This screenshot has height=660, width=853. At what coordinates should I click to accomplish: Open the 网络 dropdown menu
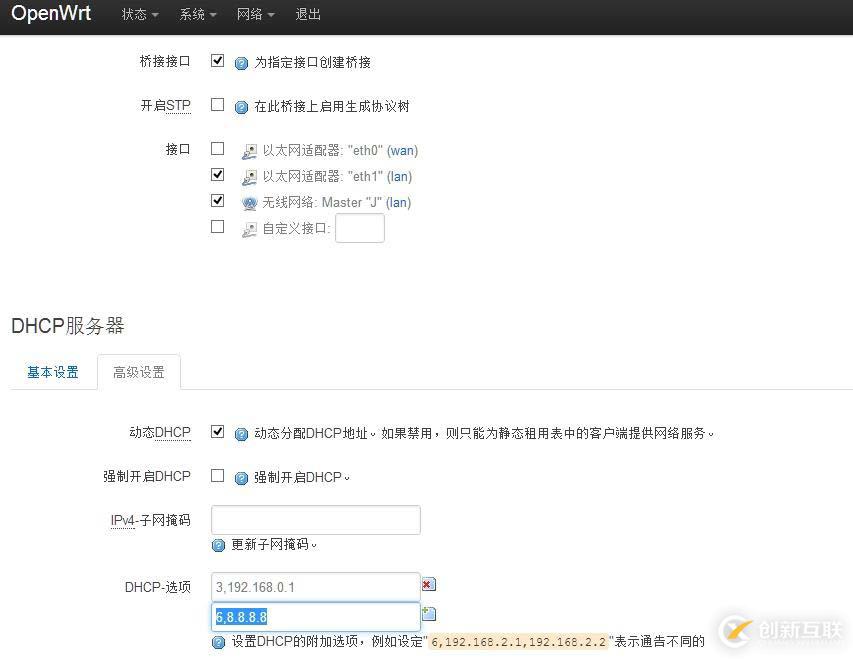[x=252, y=14]
